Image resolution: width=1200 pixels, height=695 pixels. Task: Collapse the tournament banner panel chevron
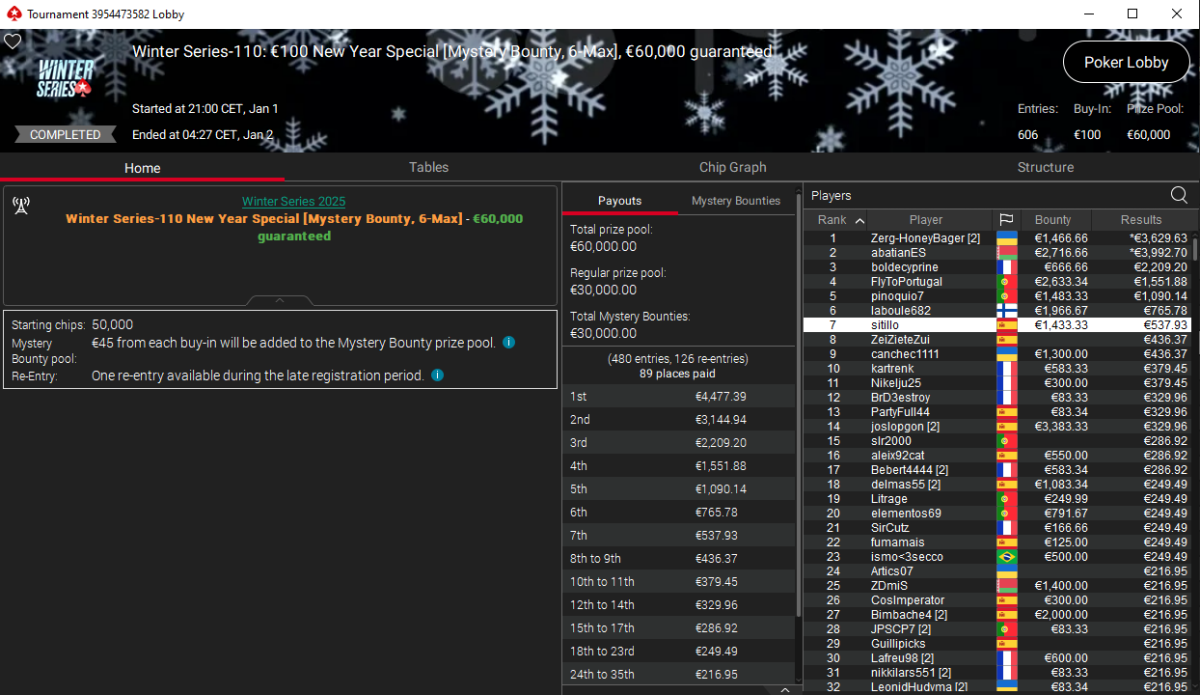click(280, 300)
